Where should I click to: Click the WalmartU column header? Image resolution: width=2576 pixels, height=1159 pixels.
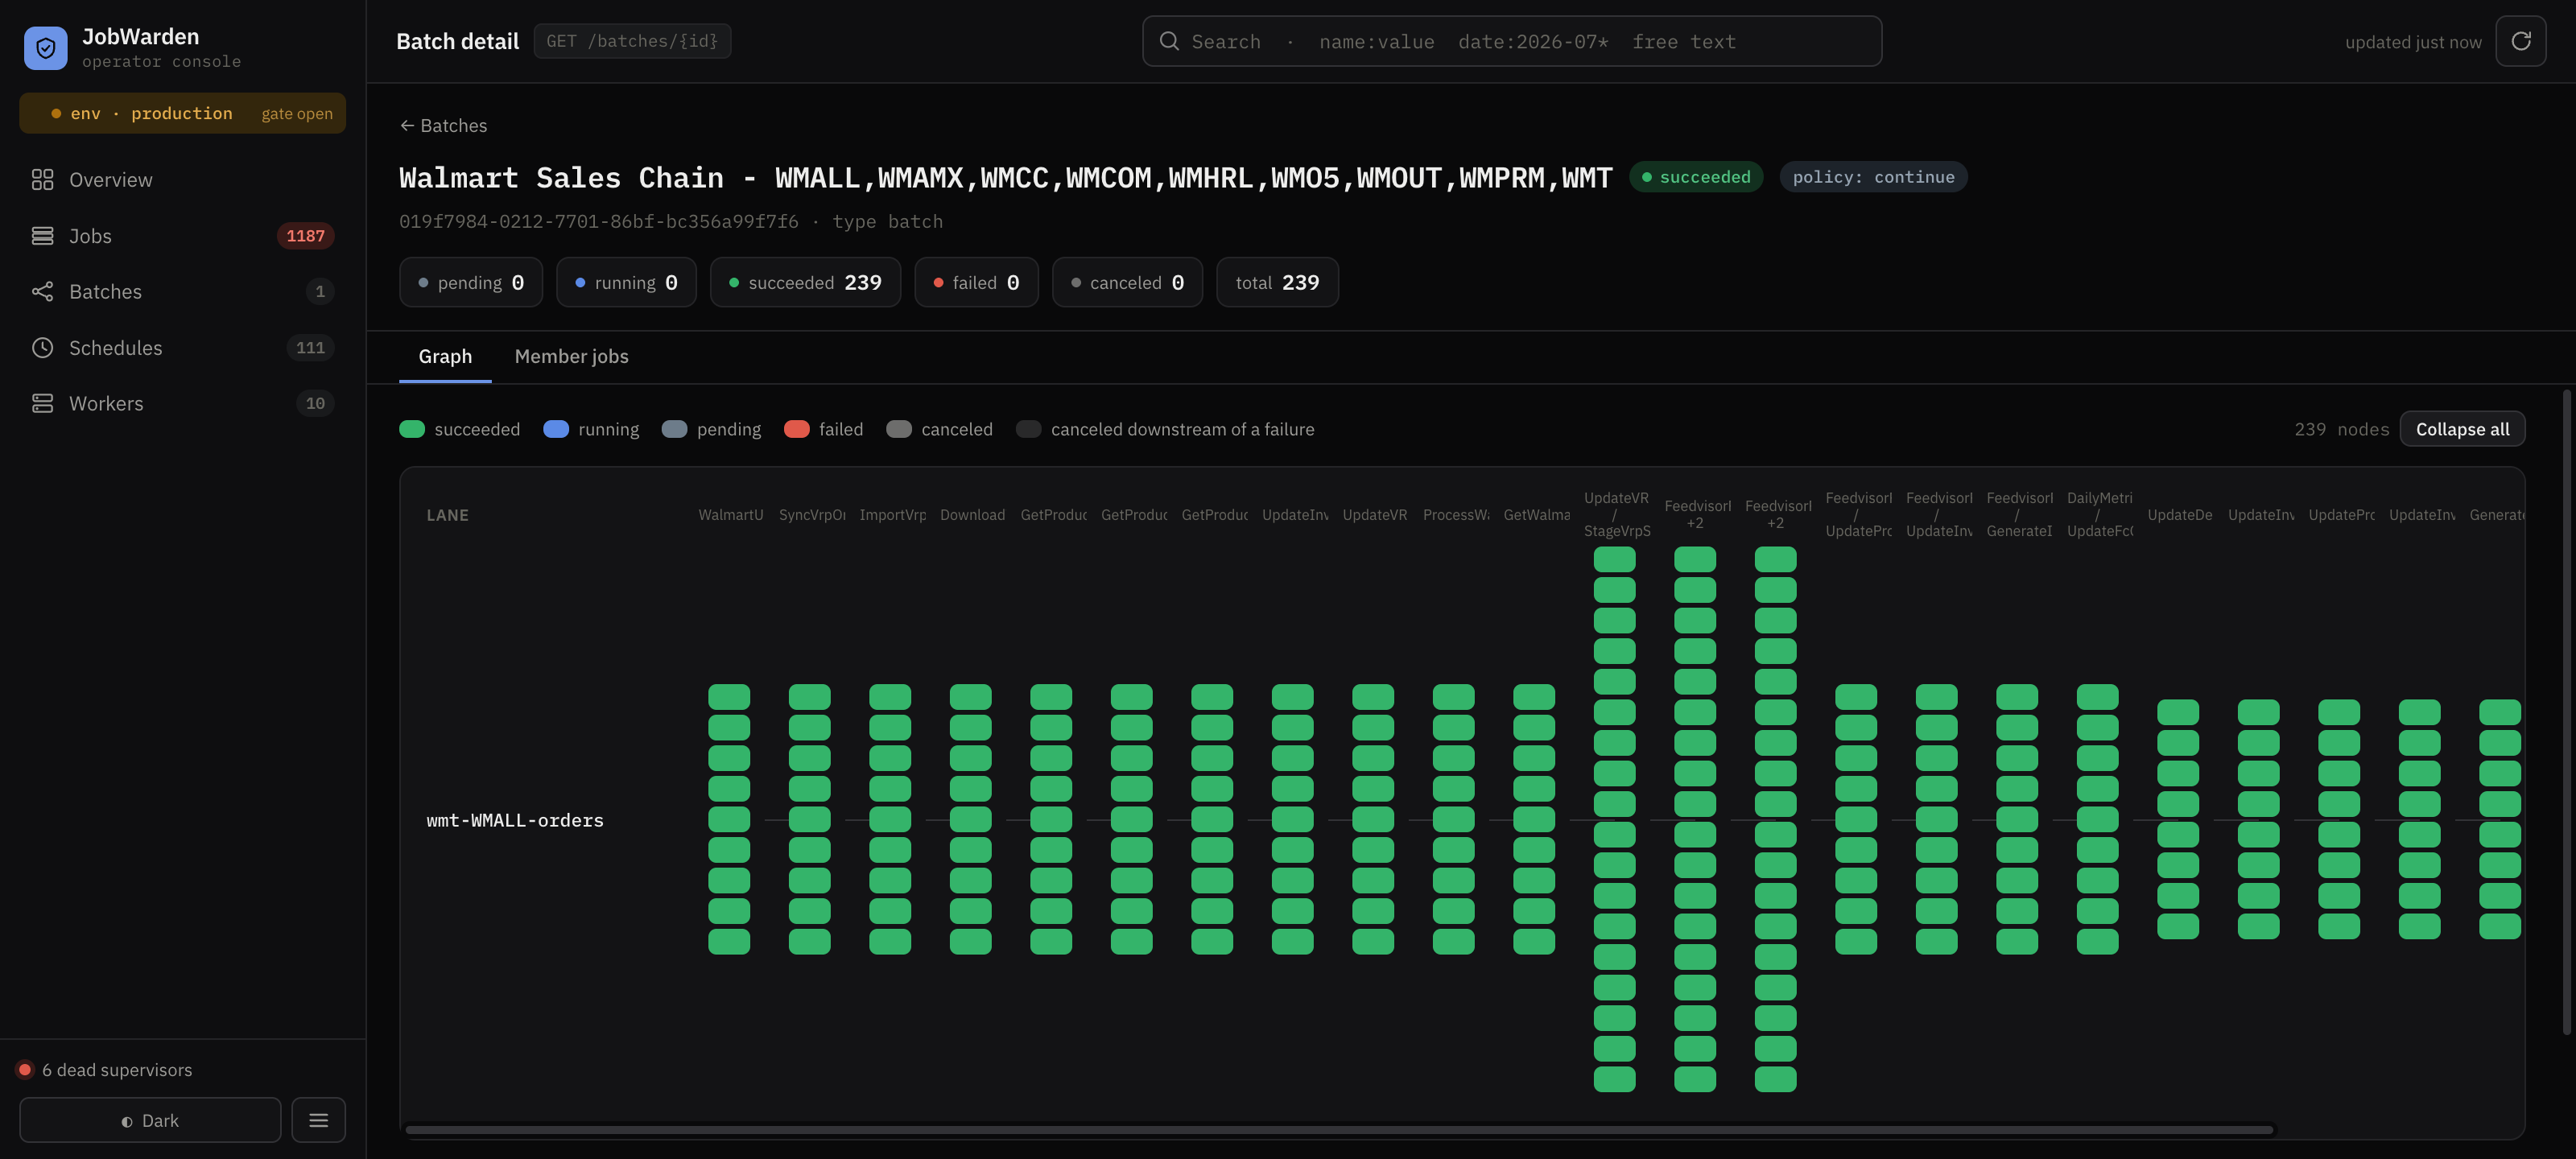click(x=730, y=515)
